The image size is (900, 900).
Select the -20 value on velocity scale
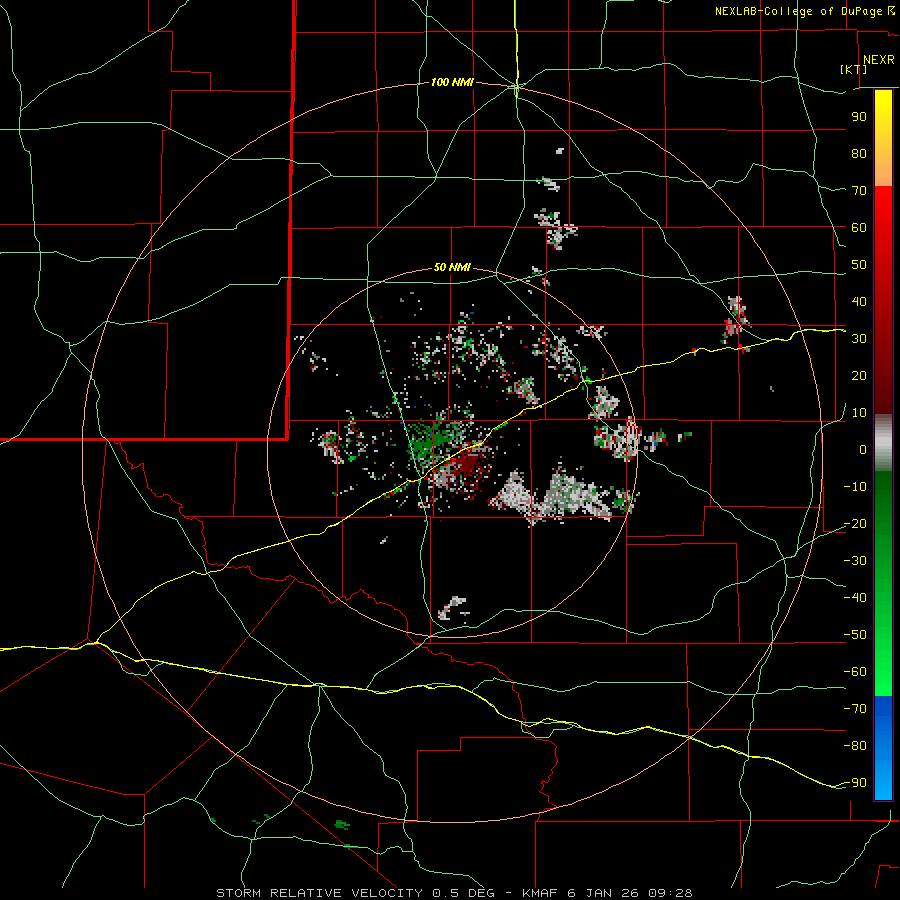(x=855, y=524)
